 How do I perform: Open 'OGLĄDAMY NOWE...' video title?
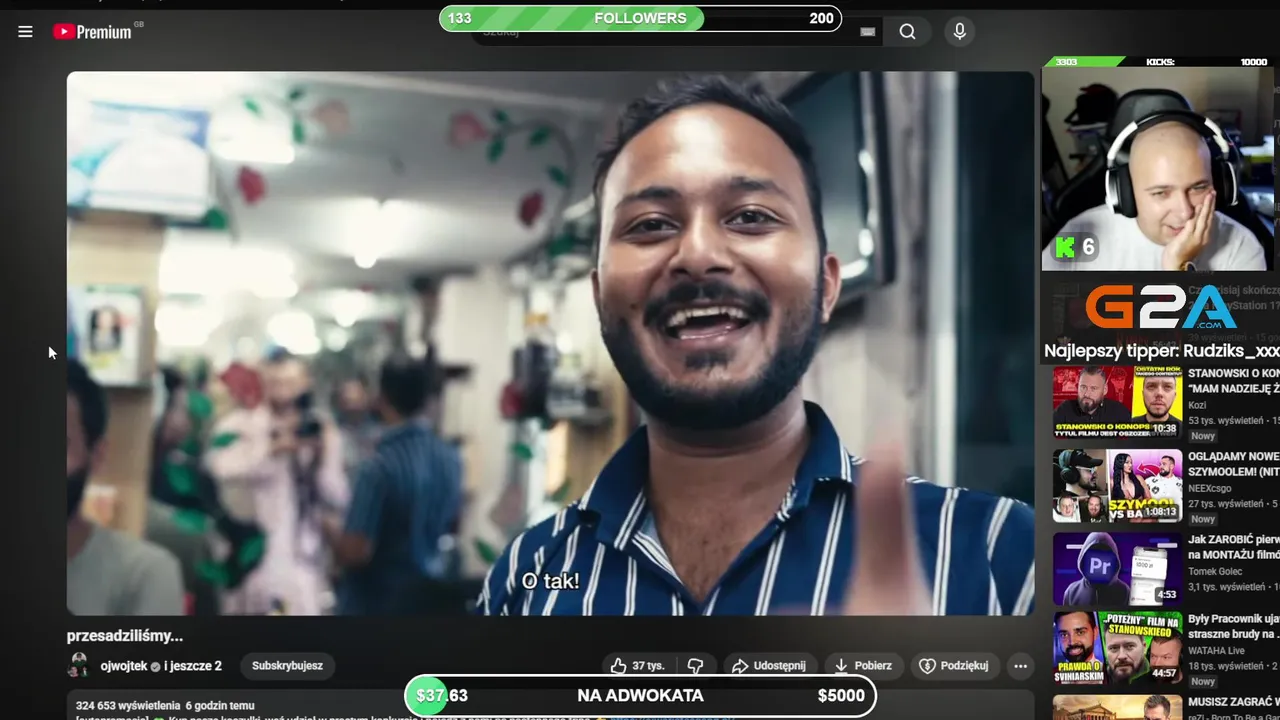coord(1233,464)
